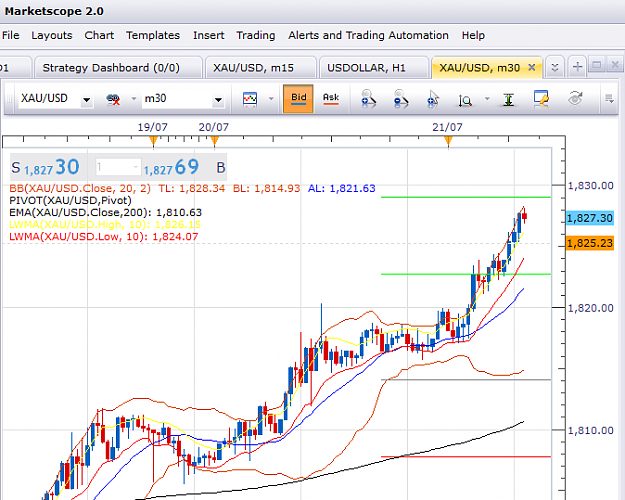
Task: Click the 1,820.00 price axis label
Action: 591,308
